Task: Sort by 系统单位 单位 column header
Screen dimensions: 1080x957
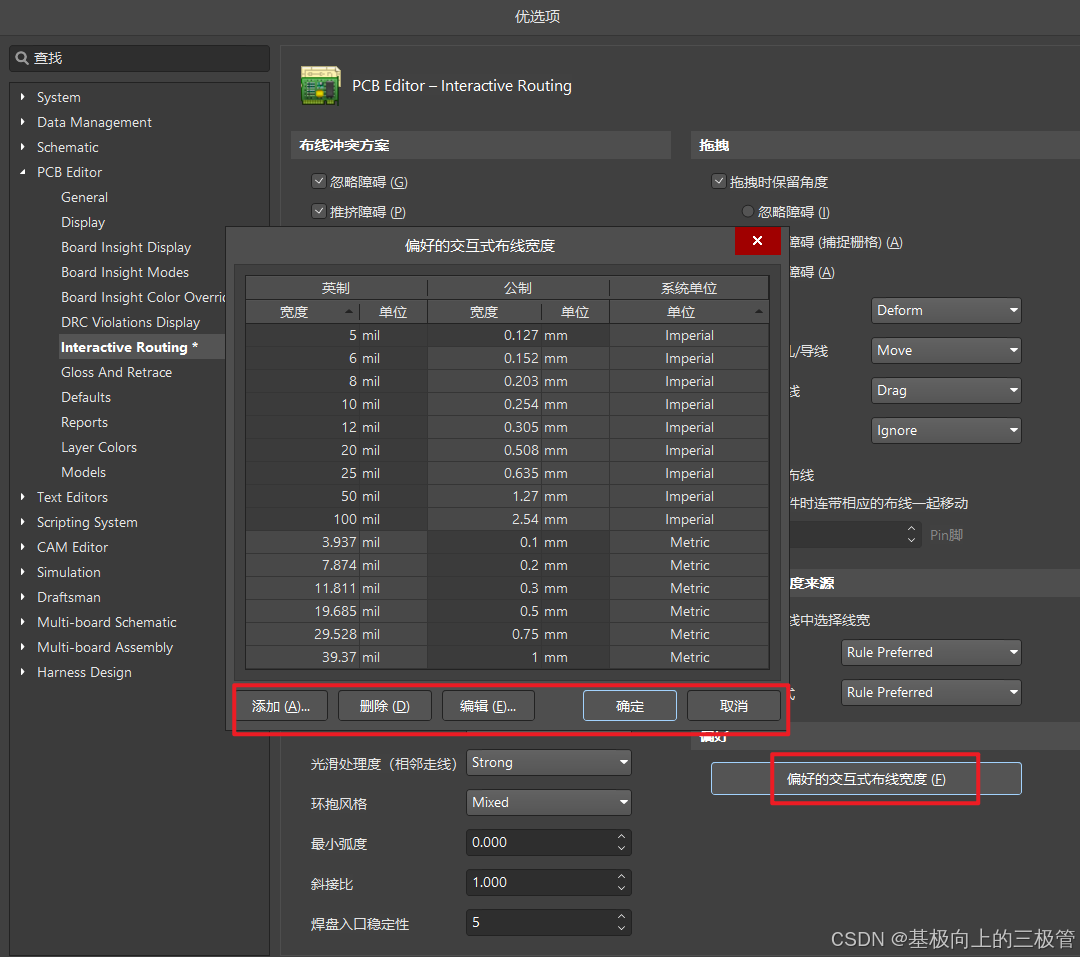Action: 689,312
